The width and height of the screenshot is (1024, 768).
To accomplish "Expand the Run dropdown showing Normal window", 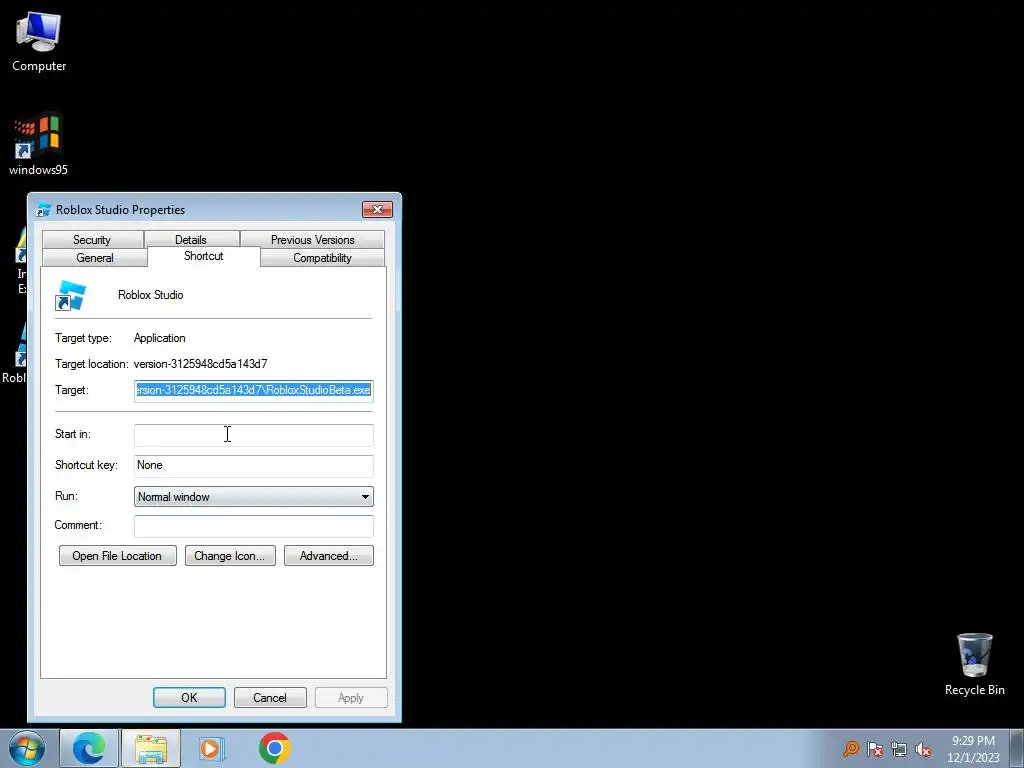I will pyautogui.click(x=254, y=497).
